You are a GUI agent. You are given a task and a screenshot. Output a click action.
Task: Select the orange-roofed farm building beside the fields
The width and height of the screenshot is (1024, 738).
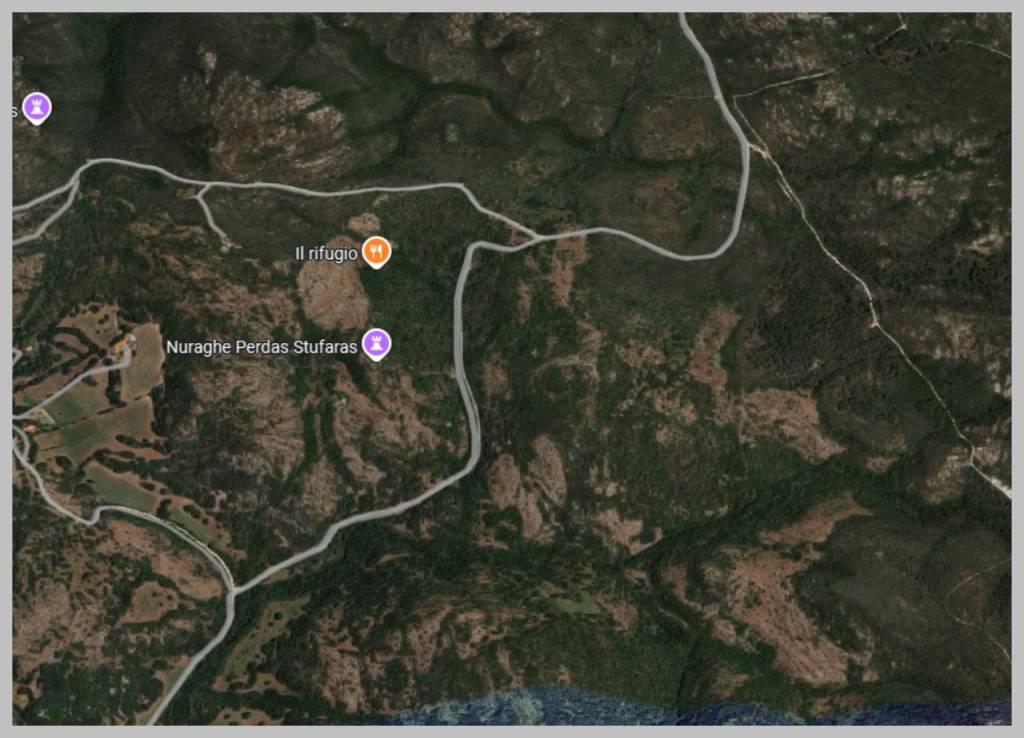pyautogui.click(x=124, y=342)
